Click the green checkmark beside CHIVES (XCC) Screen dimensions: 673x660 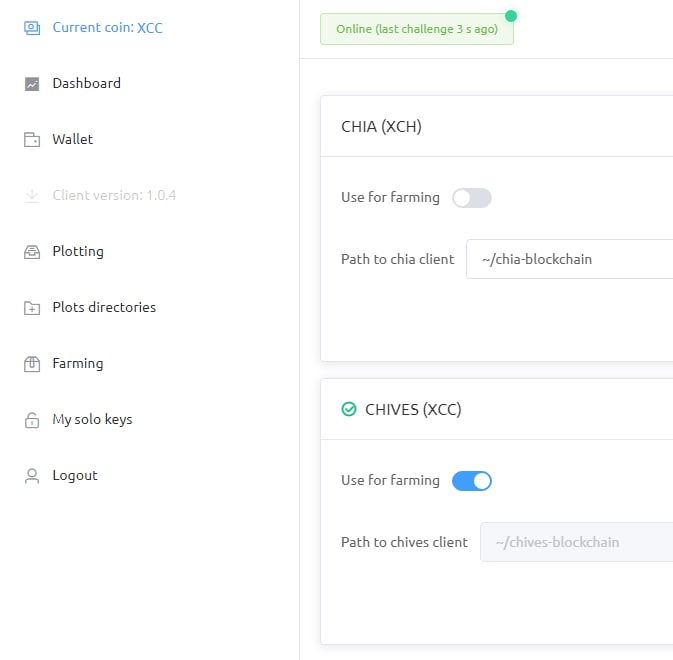349,409
